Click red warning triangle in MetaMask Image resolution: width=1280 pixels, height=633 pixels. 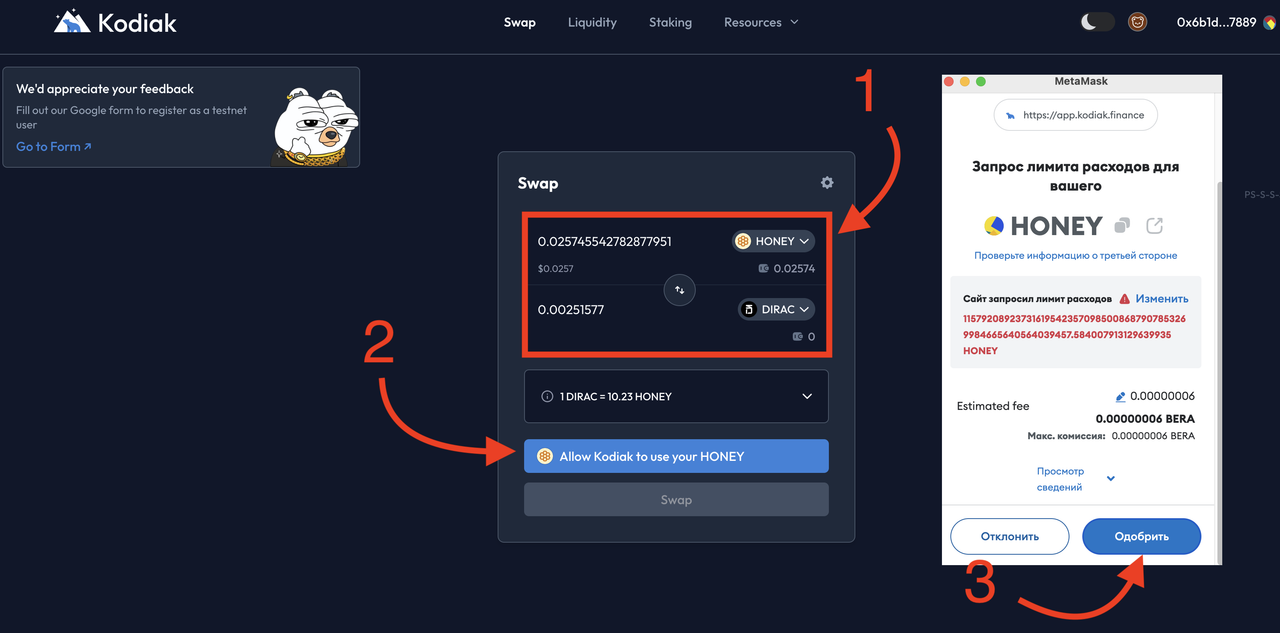click(x=1125, y=299)
